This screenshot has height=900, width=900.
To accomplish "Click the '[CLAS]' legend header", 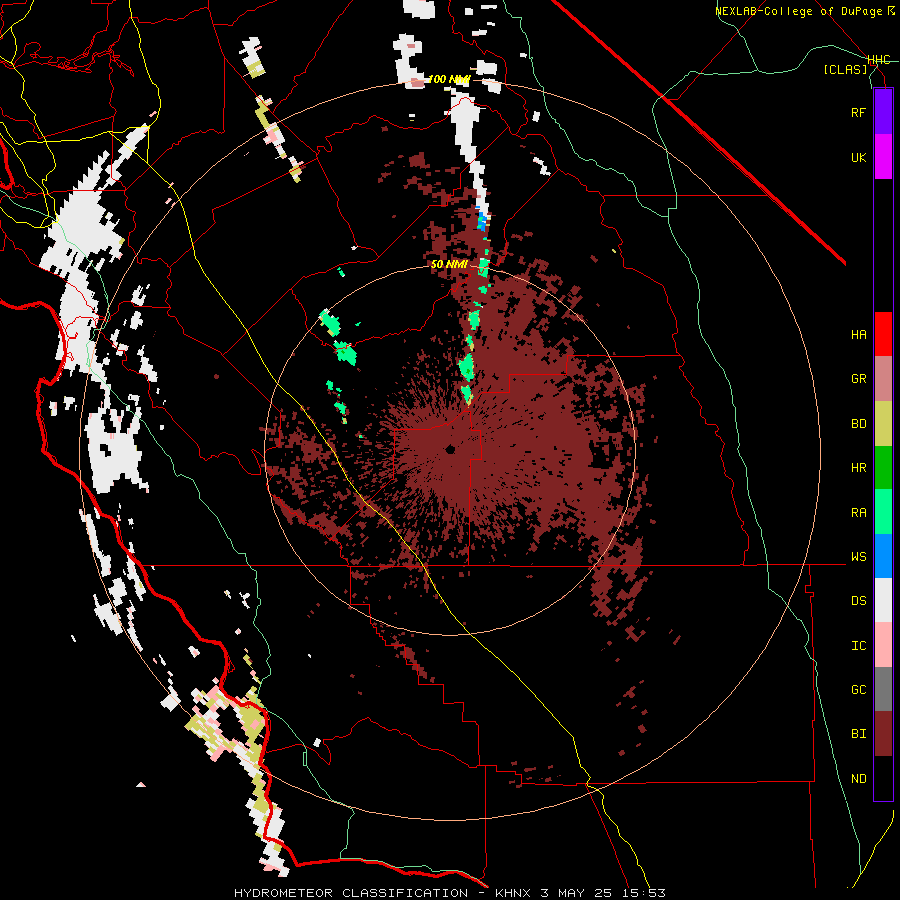I will (845, 69).
